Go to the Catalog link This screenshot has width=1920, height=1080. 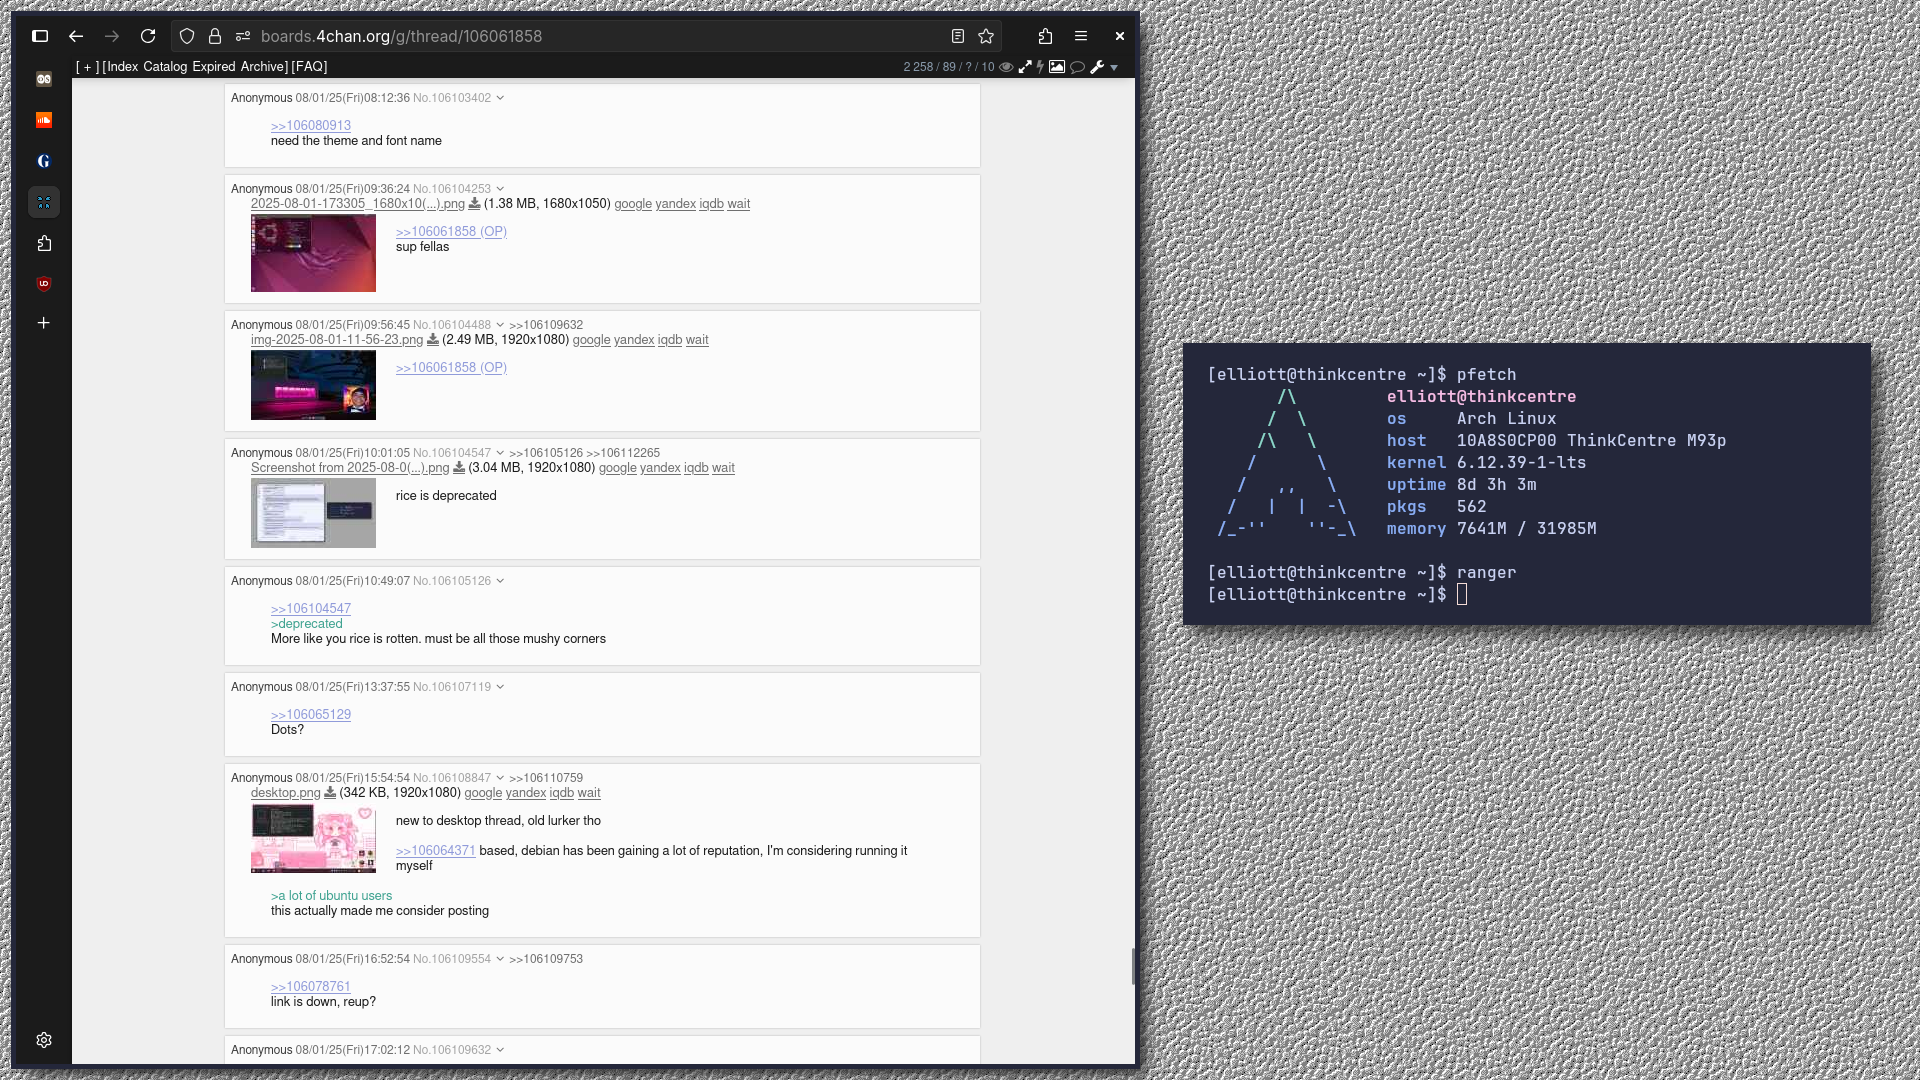[165, 67]
